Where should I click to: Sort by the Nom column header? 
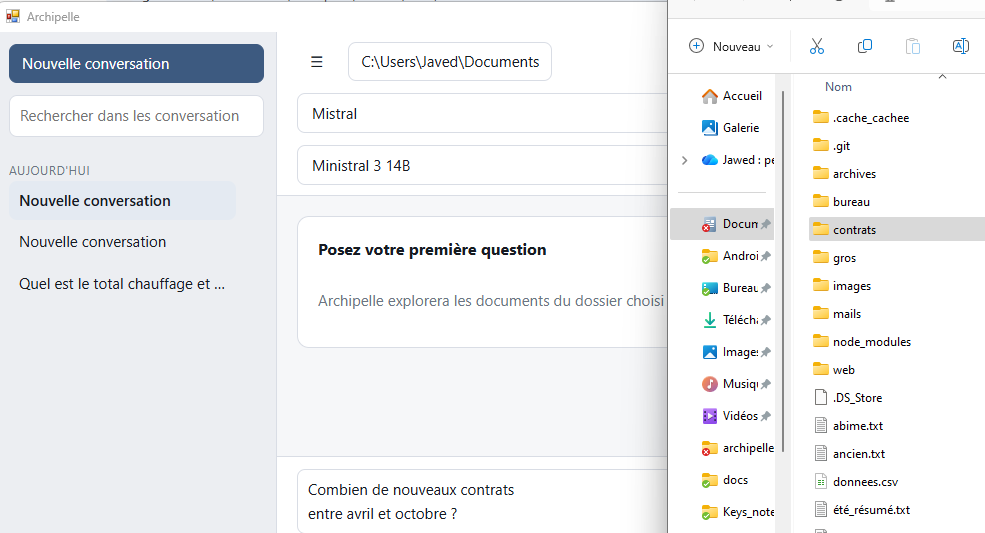point(838,87)
